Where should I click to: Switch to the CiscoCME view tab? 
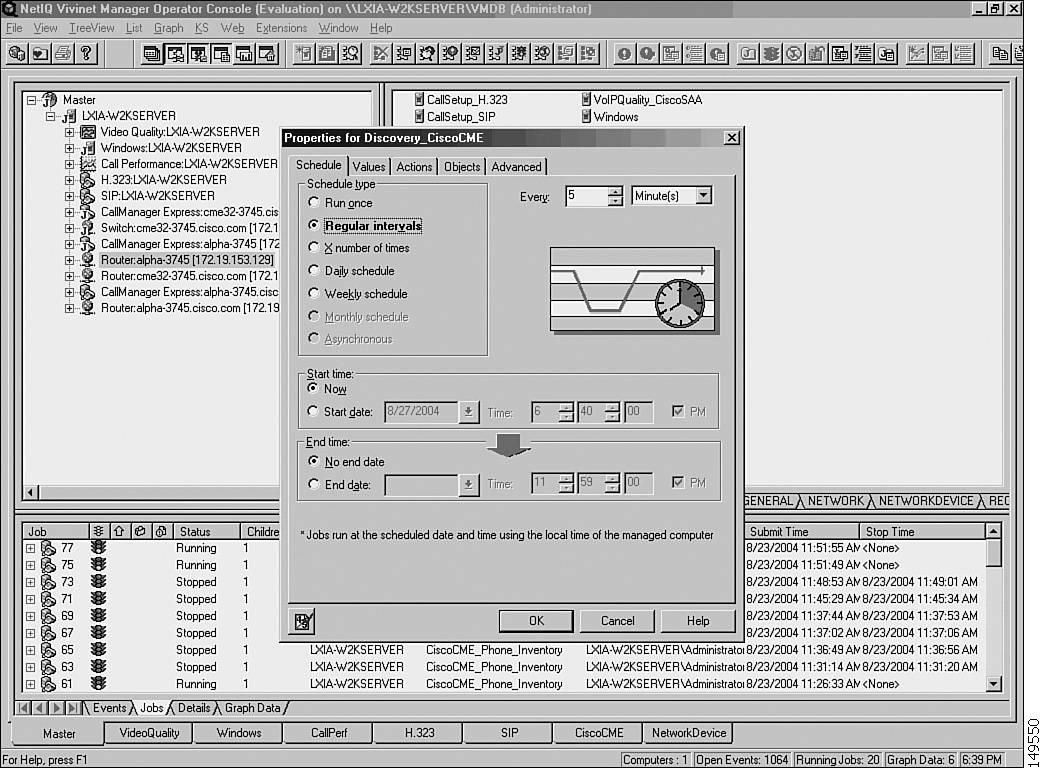coord(599,733)
